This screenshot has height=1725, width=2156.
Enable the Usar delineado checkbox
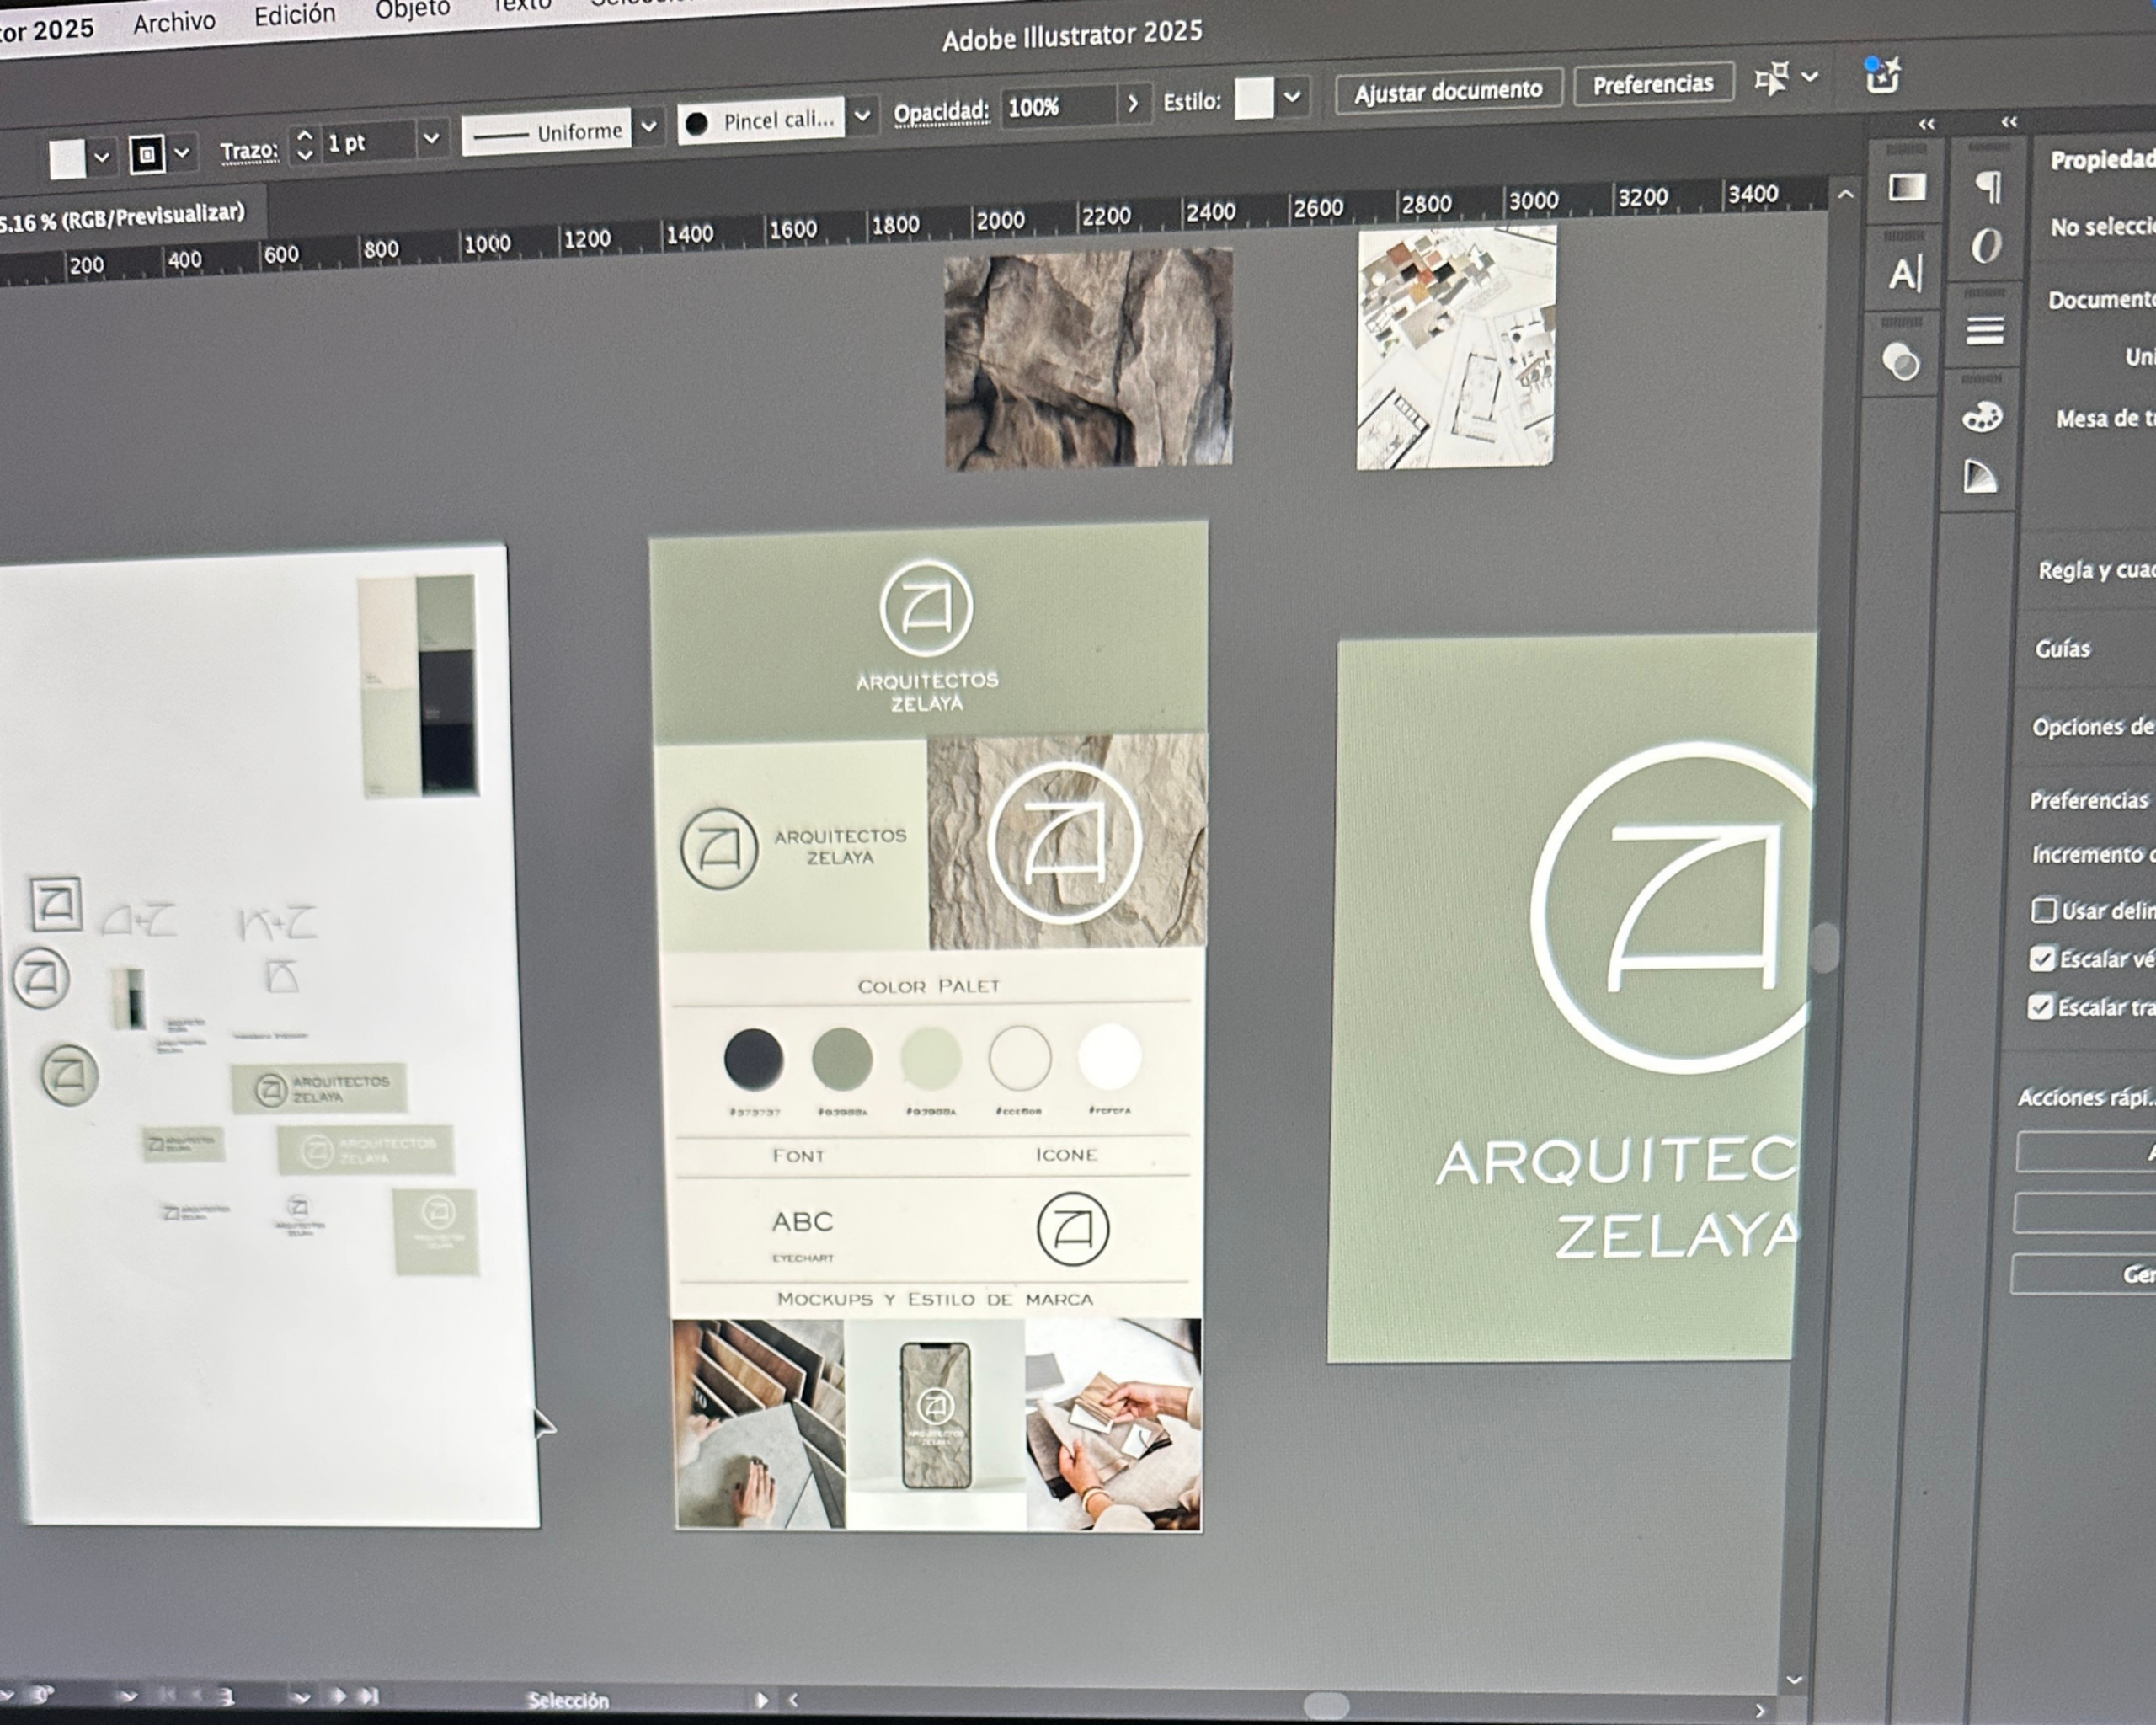pyautogui.click(x=2043, y=910)
